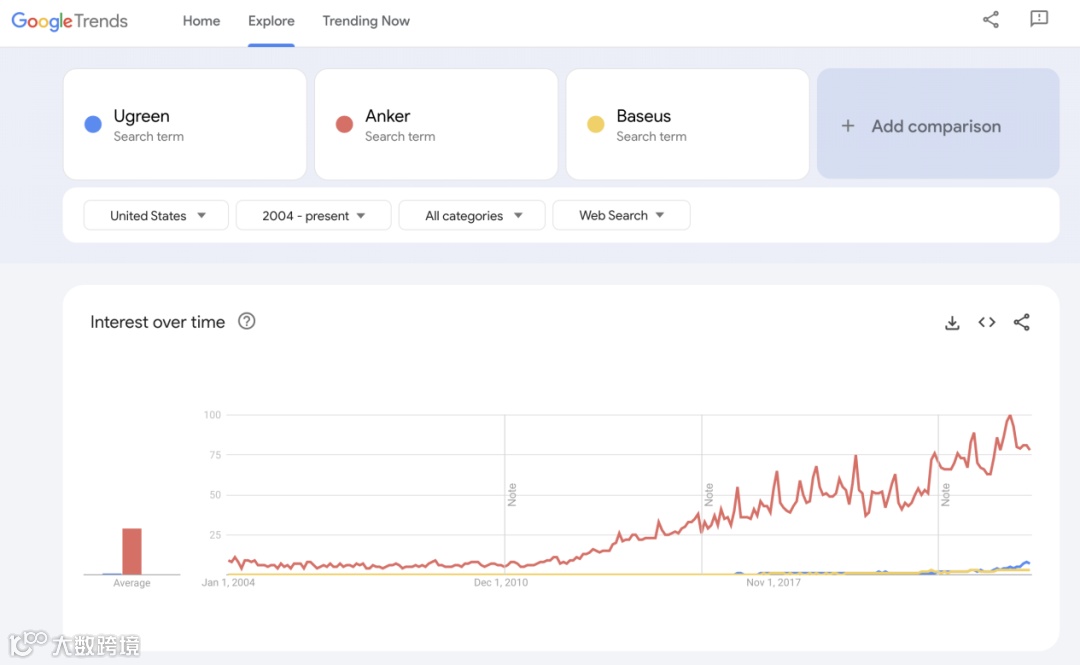Share the Interest over time chart
Viewport: 1080px width, 665px height.
[1021, 322]
